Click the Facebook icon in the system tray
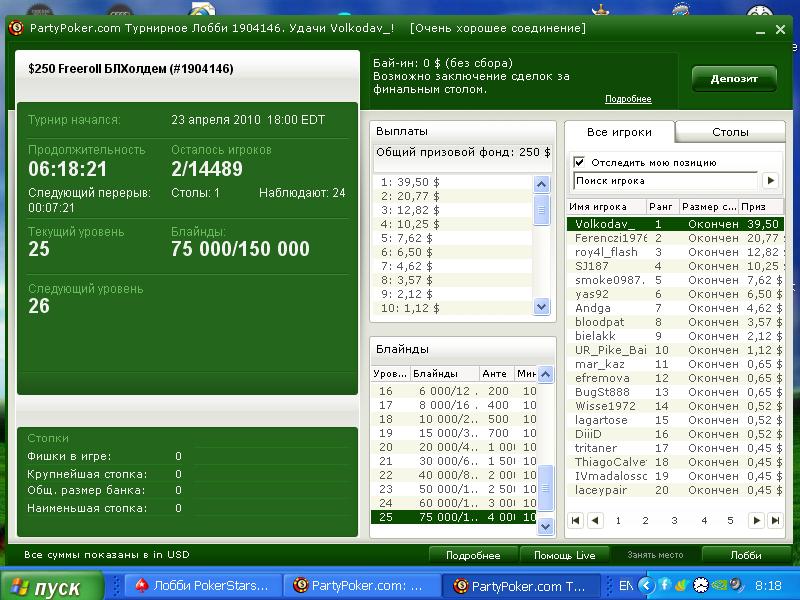Viewport: 800px width, 600px height. (665, 585)
